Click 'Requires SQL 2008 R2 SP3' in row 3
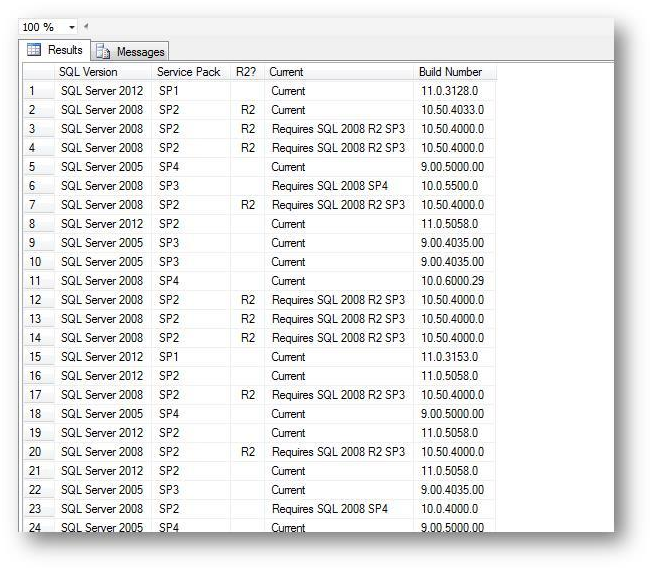This screenshot has height=570, width=655. coord(338,129)
